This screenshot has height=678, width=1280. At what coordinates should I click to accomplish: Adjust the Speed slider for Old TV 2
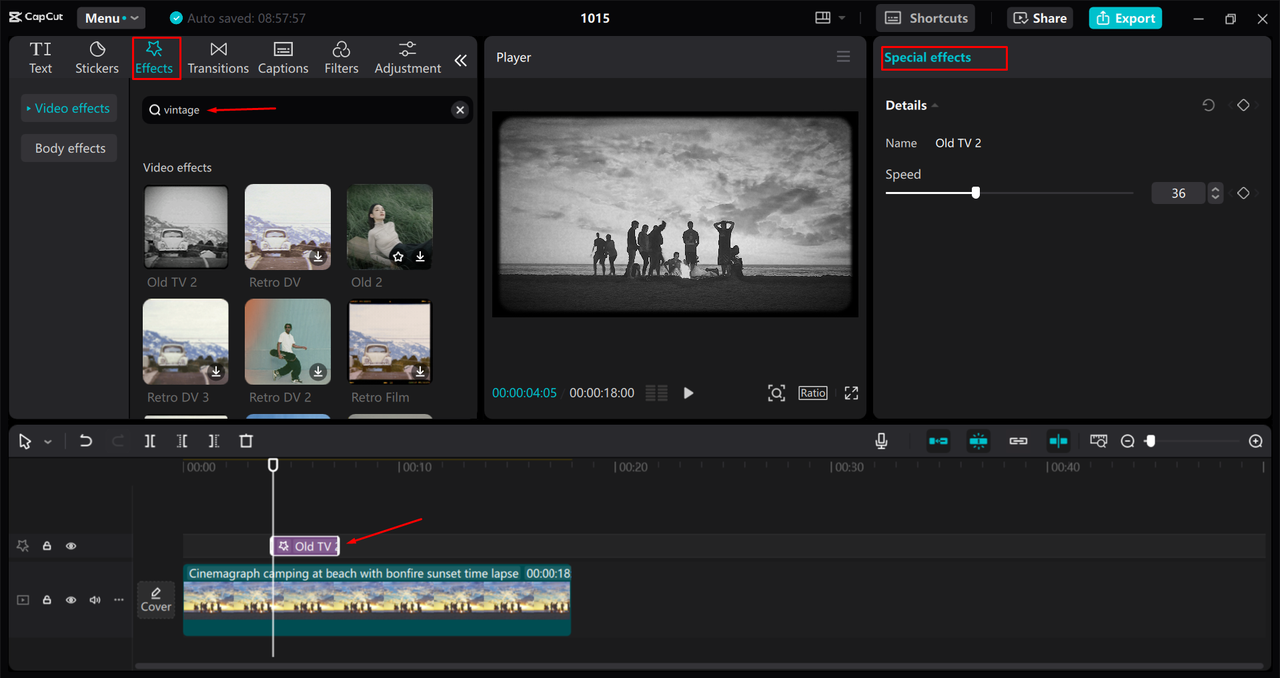pos(975,192)
